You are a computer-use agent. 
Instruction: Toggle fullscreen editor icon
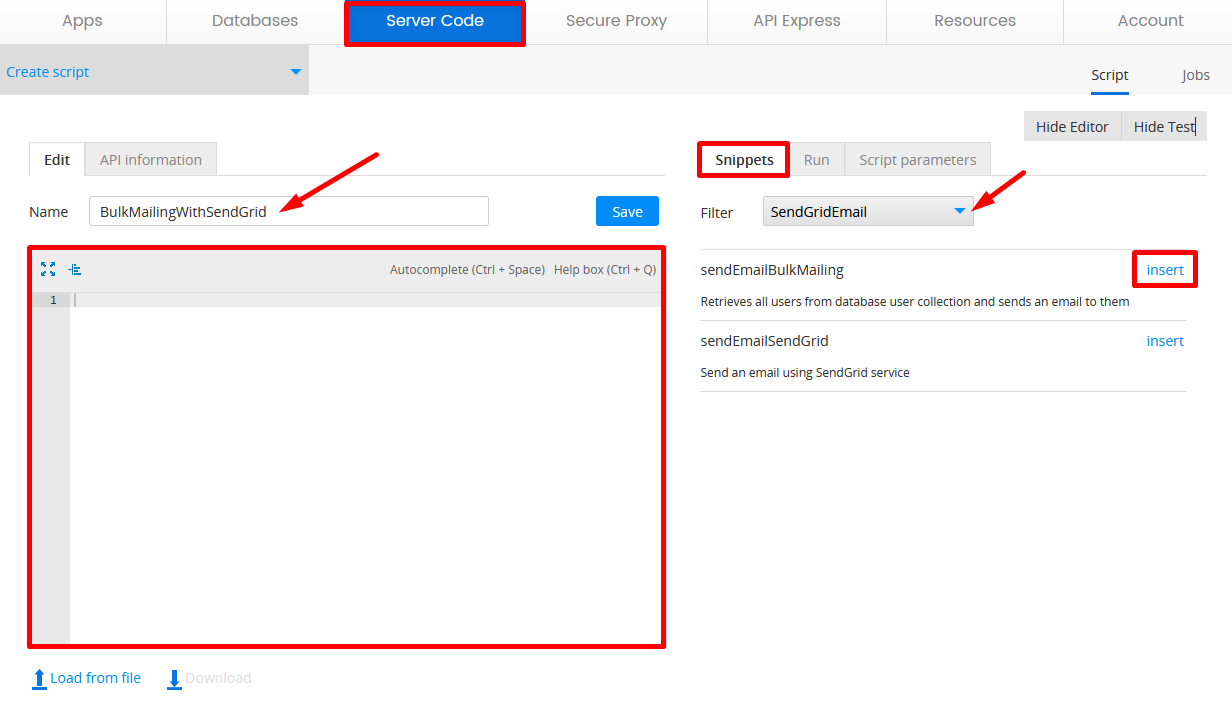48,269
